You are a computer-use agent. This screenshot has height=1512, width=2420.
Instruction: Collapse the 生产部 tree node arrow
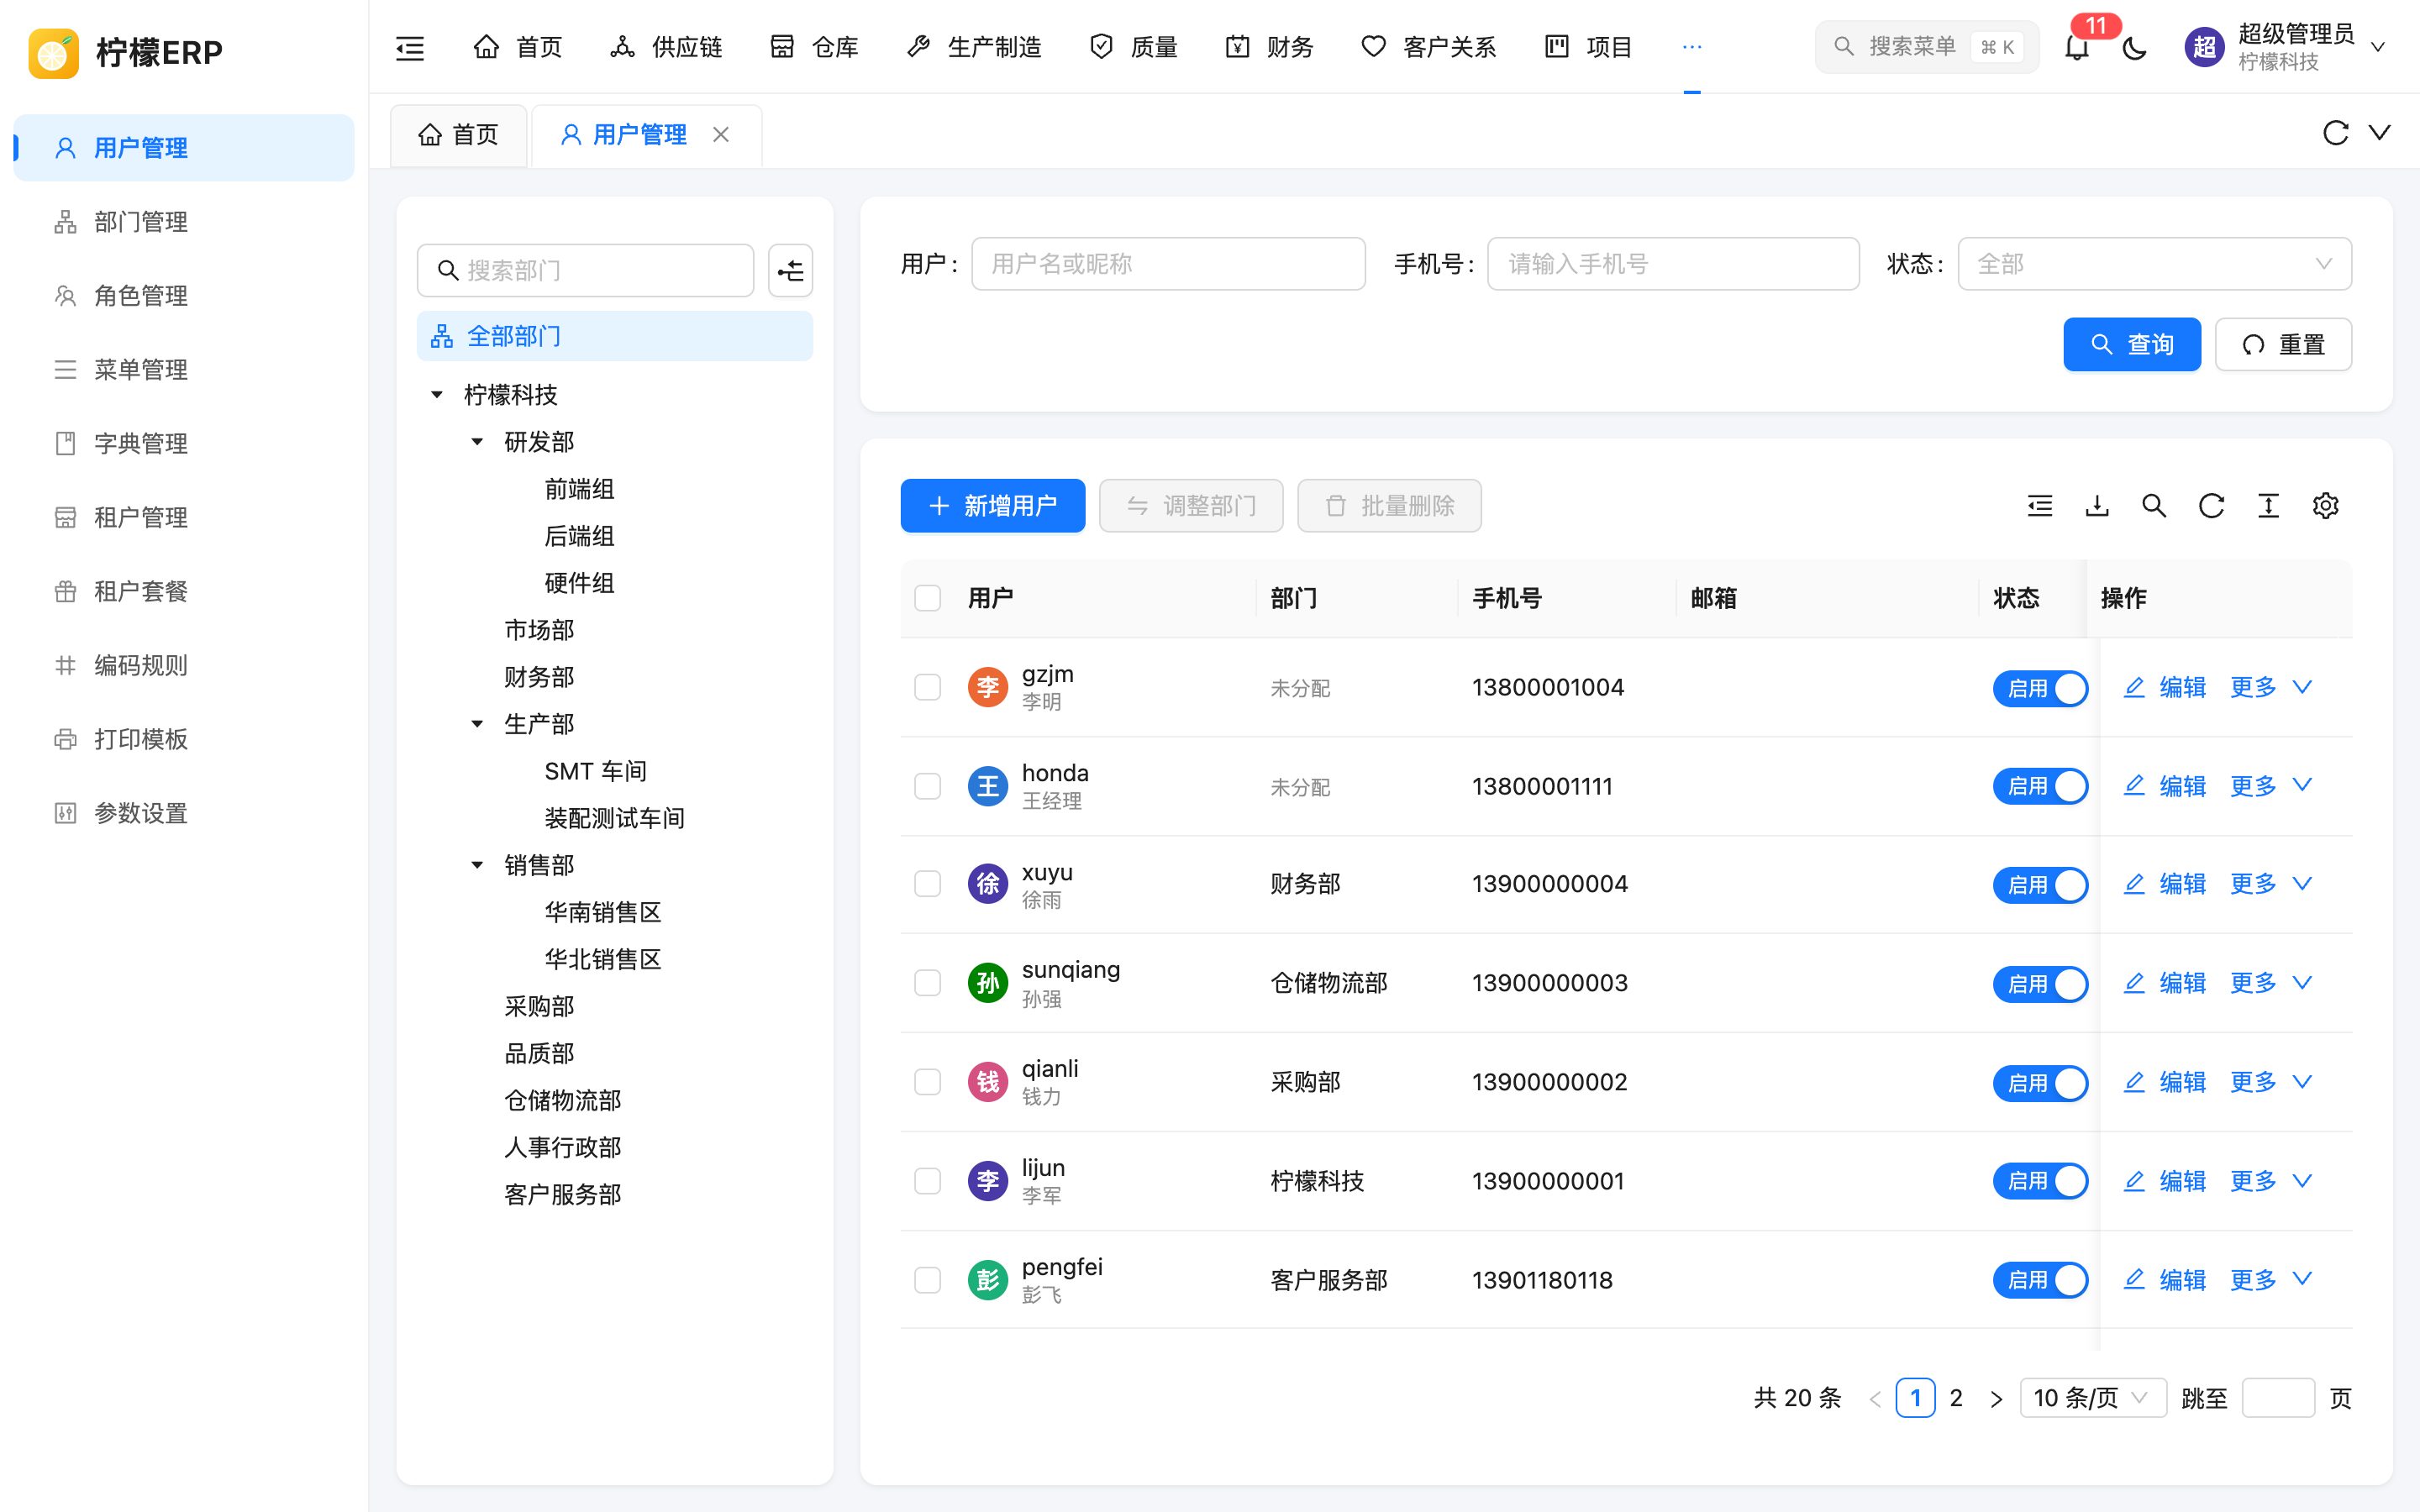point(477,724)
